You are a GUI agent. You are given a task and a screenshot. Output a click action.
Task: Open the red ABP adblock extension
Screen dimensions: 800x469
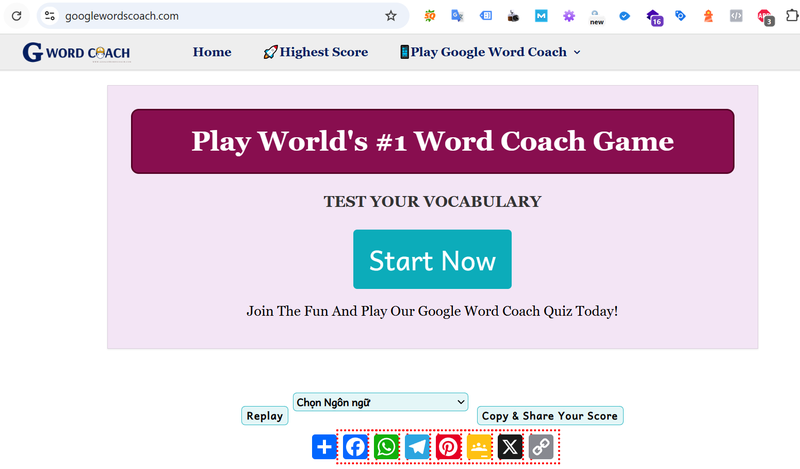765,17
